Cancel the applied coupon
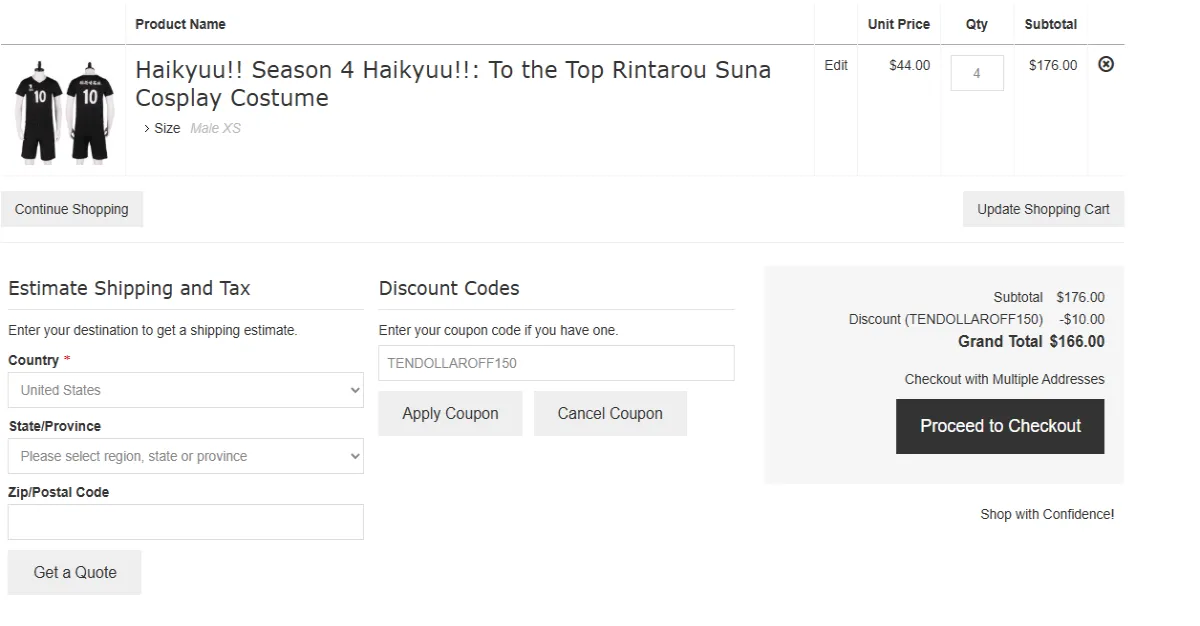 point(610,413)
